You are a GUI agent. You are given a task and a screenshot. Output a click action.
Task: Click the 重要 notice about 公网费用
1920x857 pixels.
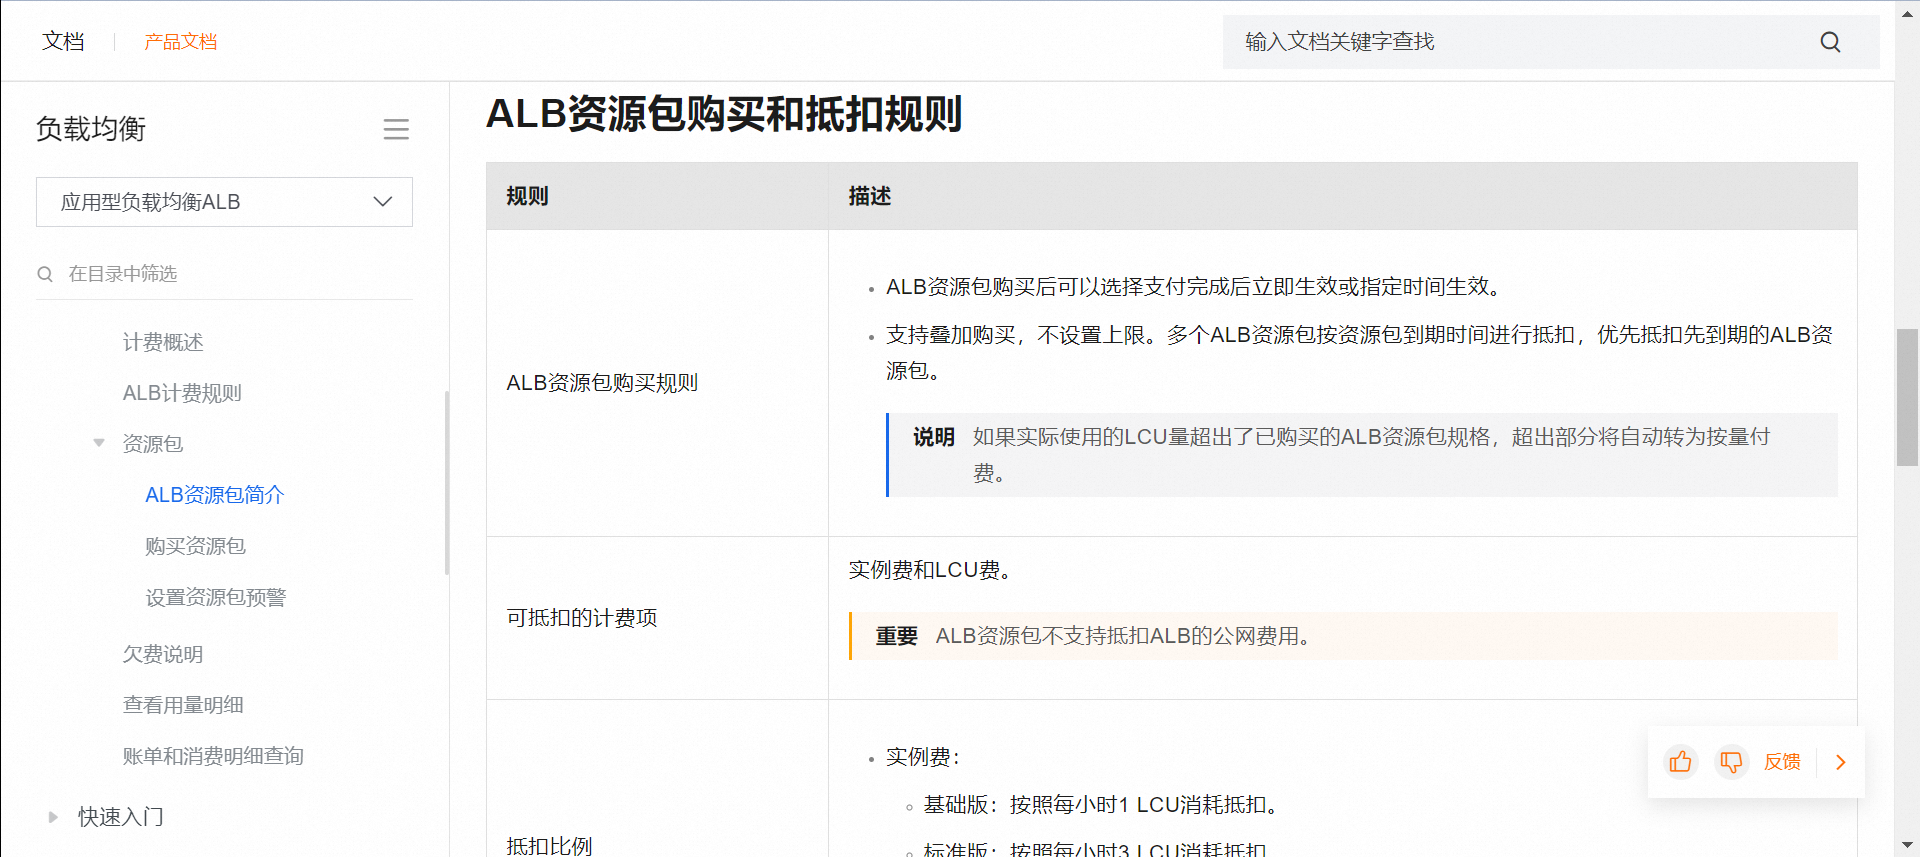pyautogui.click(x=1343, y=636)
